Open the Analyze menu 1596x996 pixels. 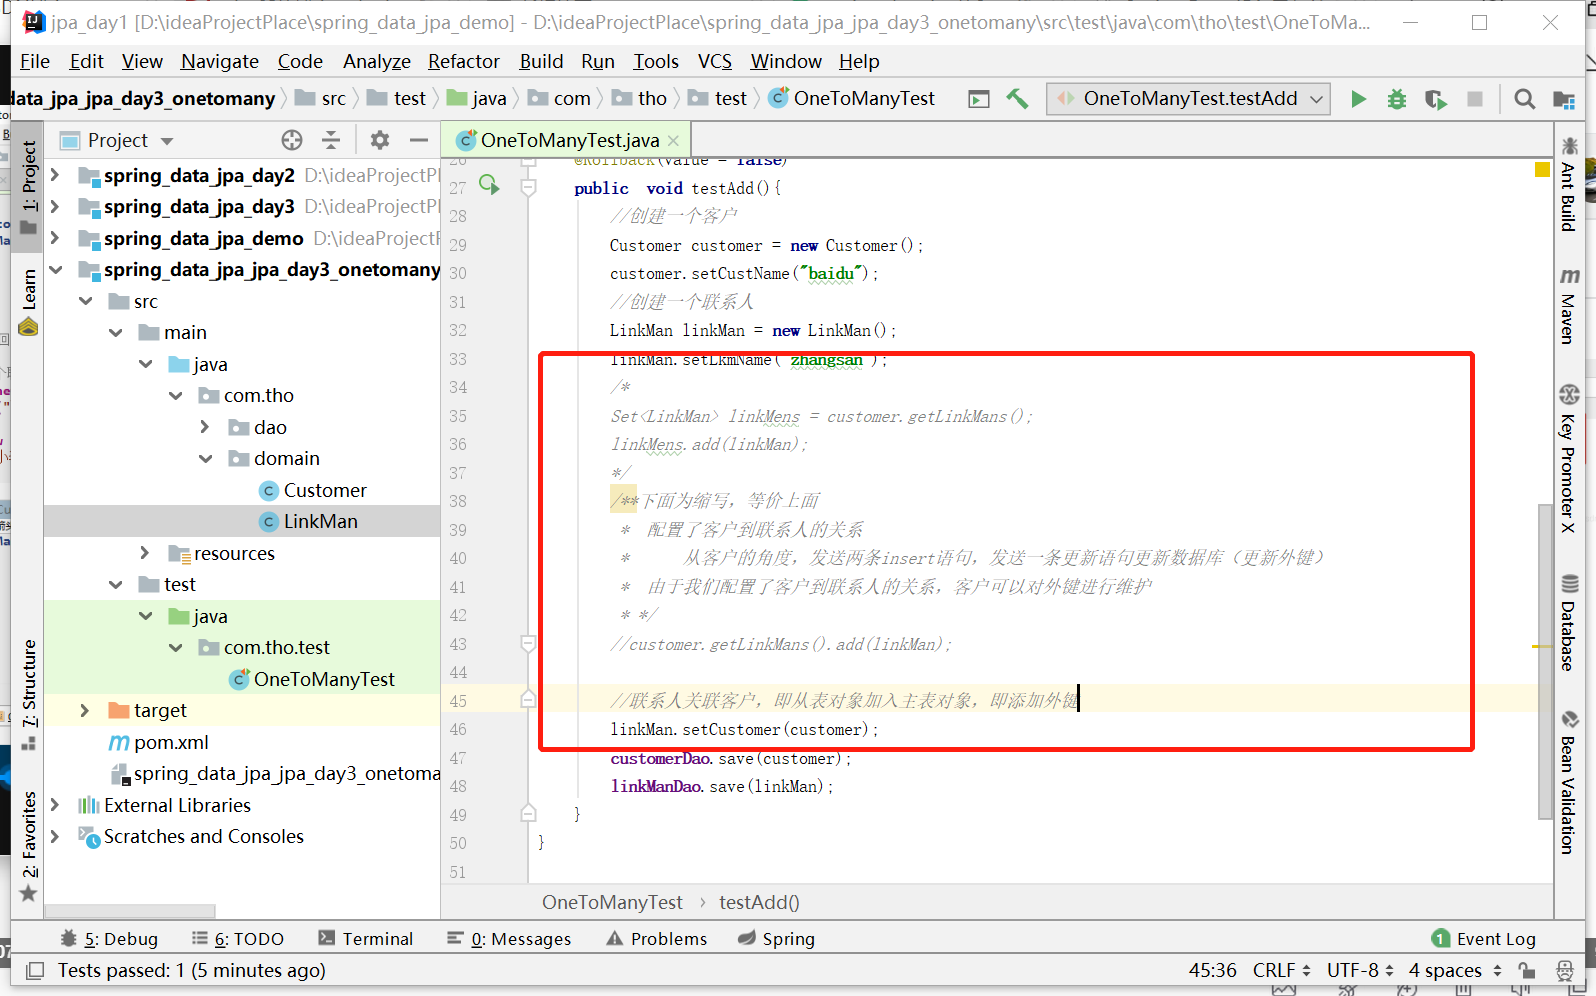click(x=377, y=62)
